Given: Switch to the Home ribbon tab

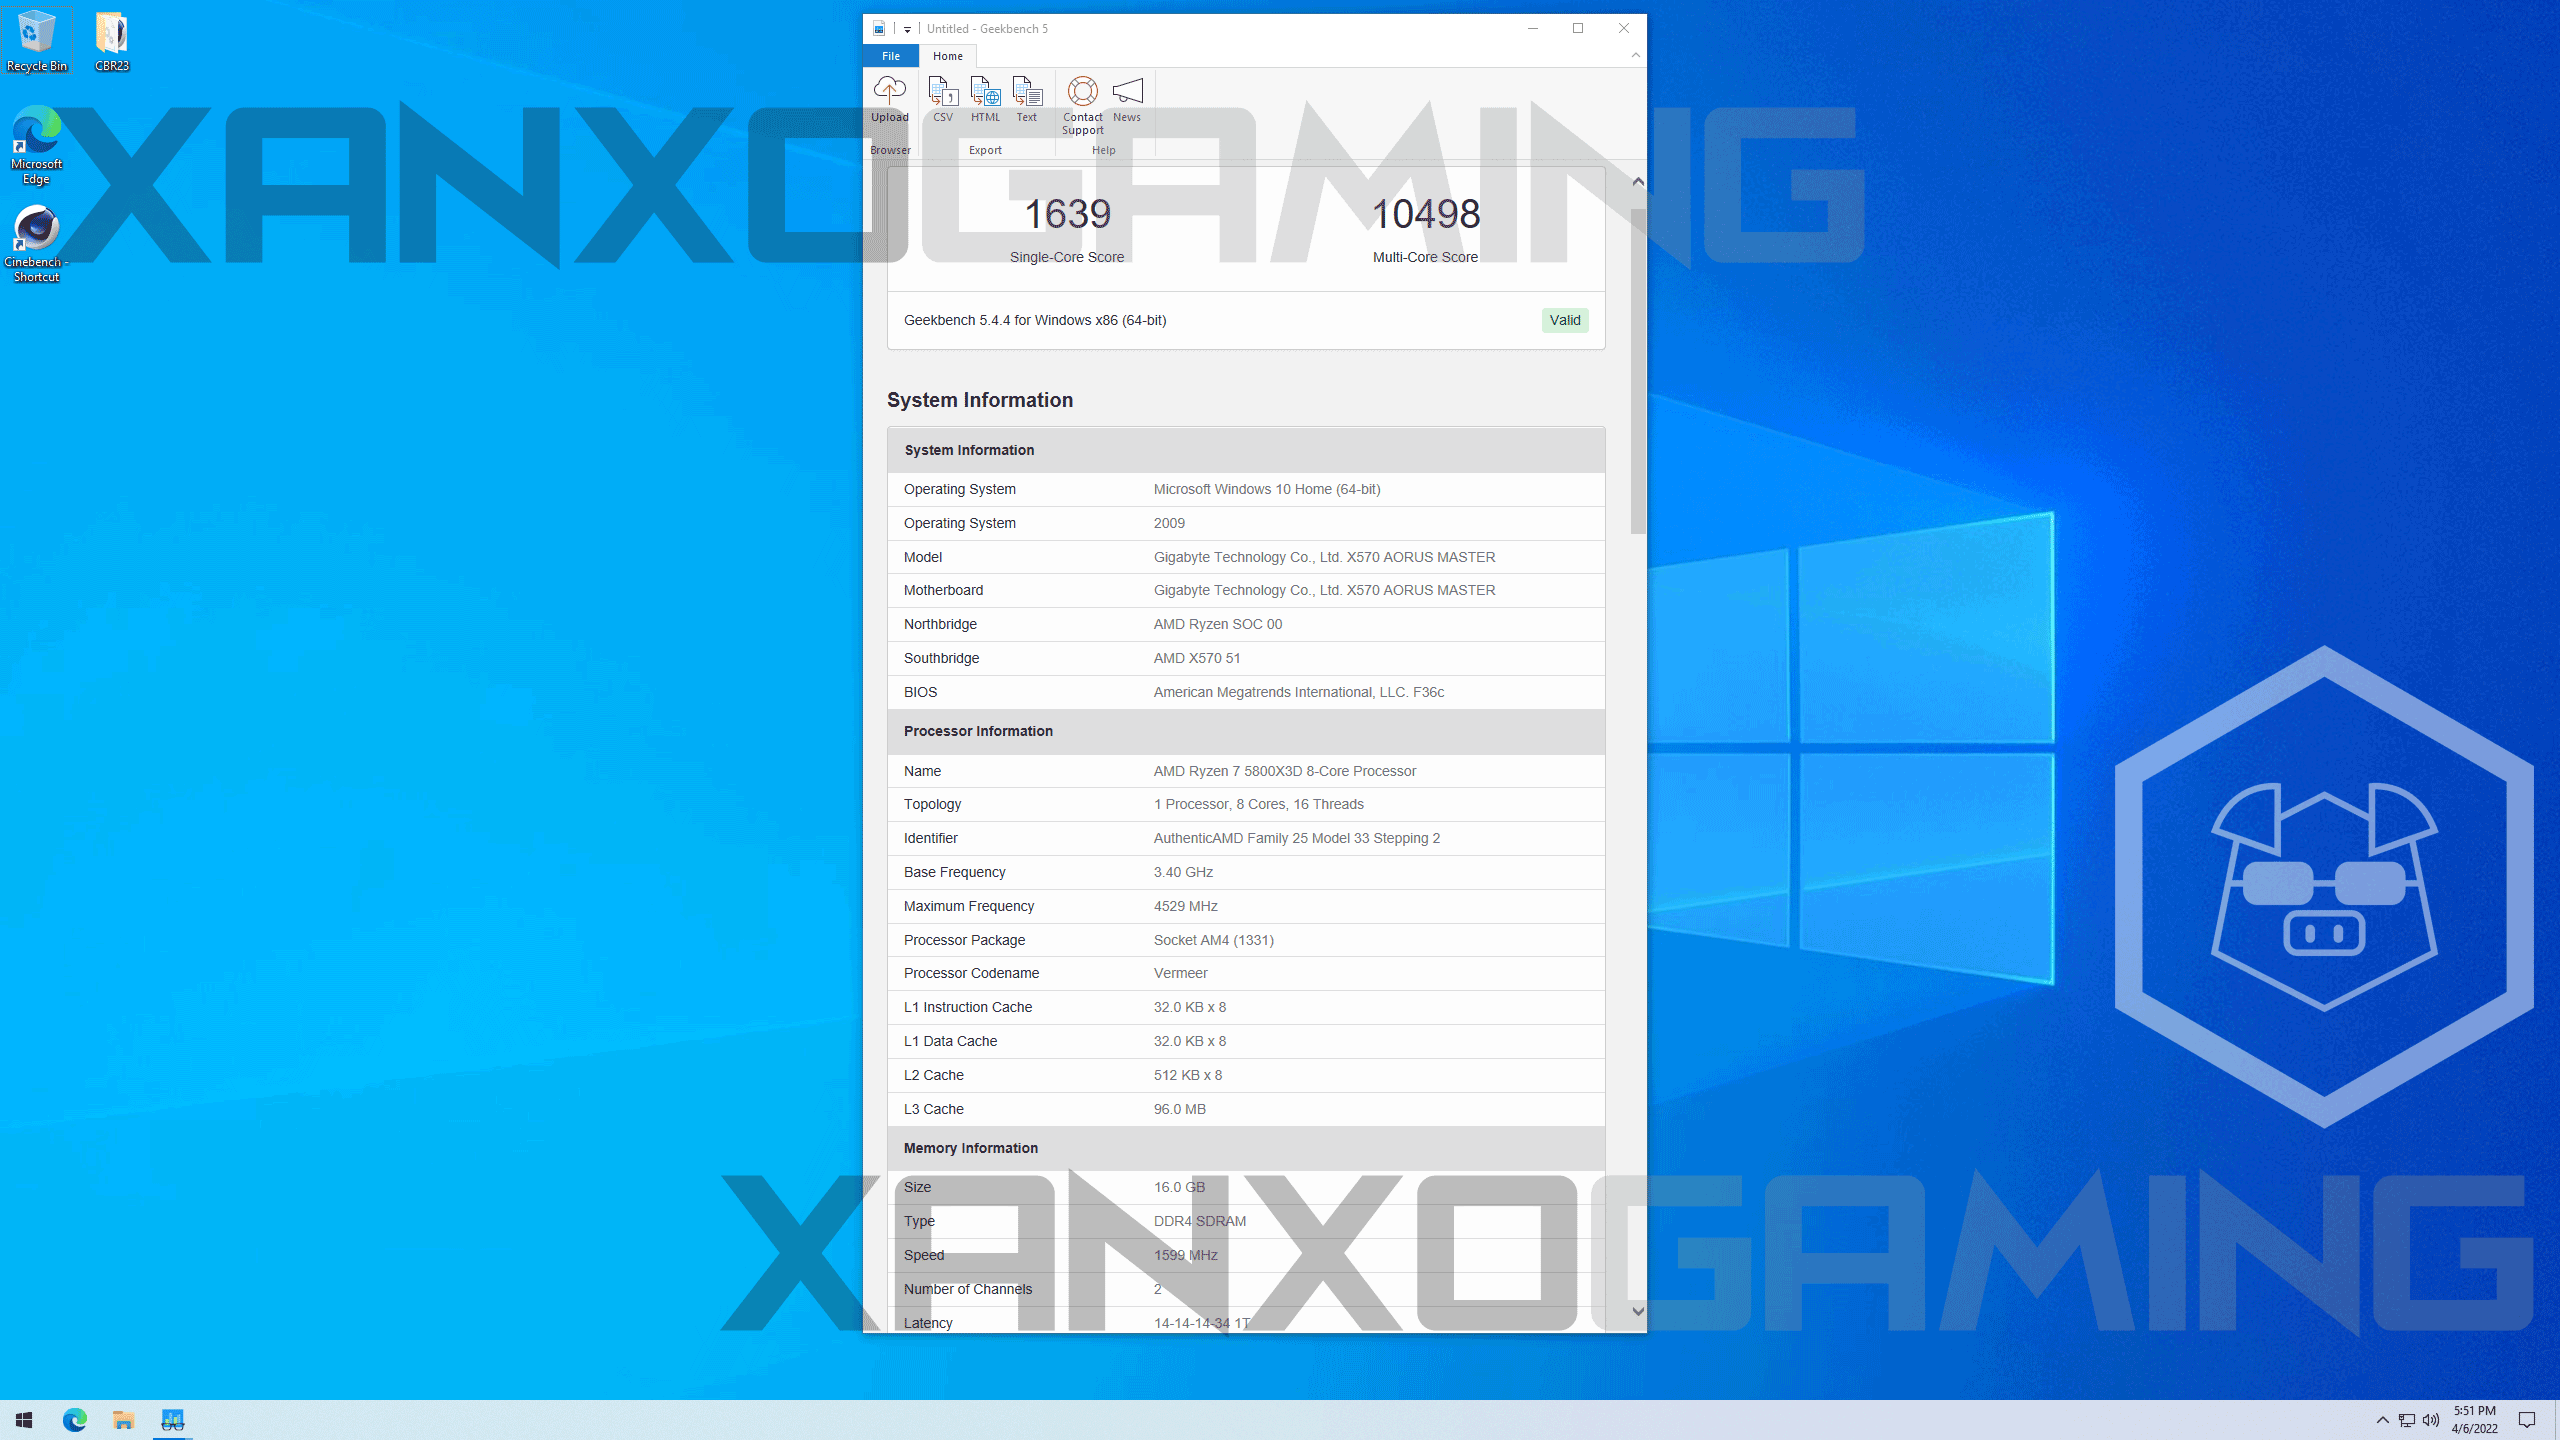Looking at the screenshot, I should [947, 56].
